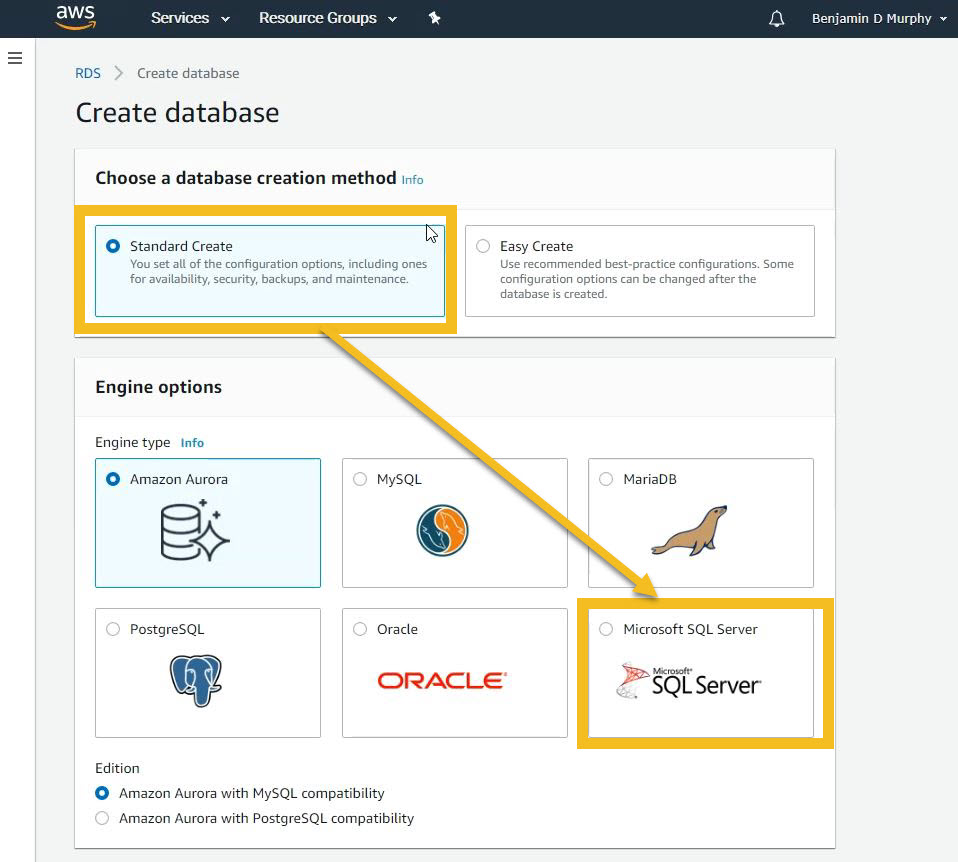This screenshot has height=862, width=958.
Task: Click the Engine options heading
Action: coord(158,387)
